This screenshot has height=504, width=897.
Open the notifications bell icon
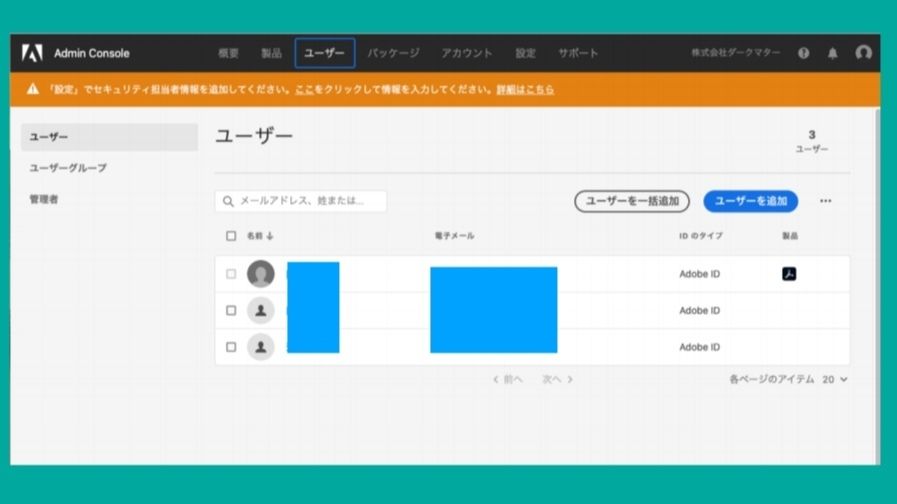pyautogui.click(x=832, y=53)
